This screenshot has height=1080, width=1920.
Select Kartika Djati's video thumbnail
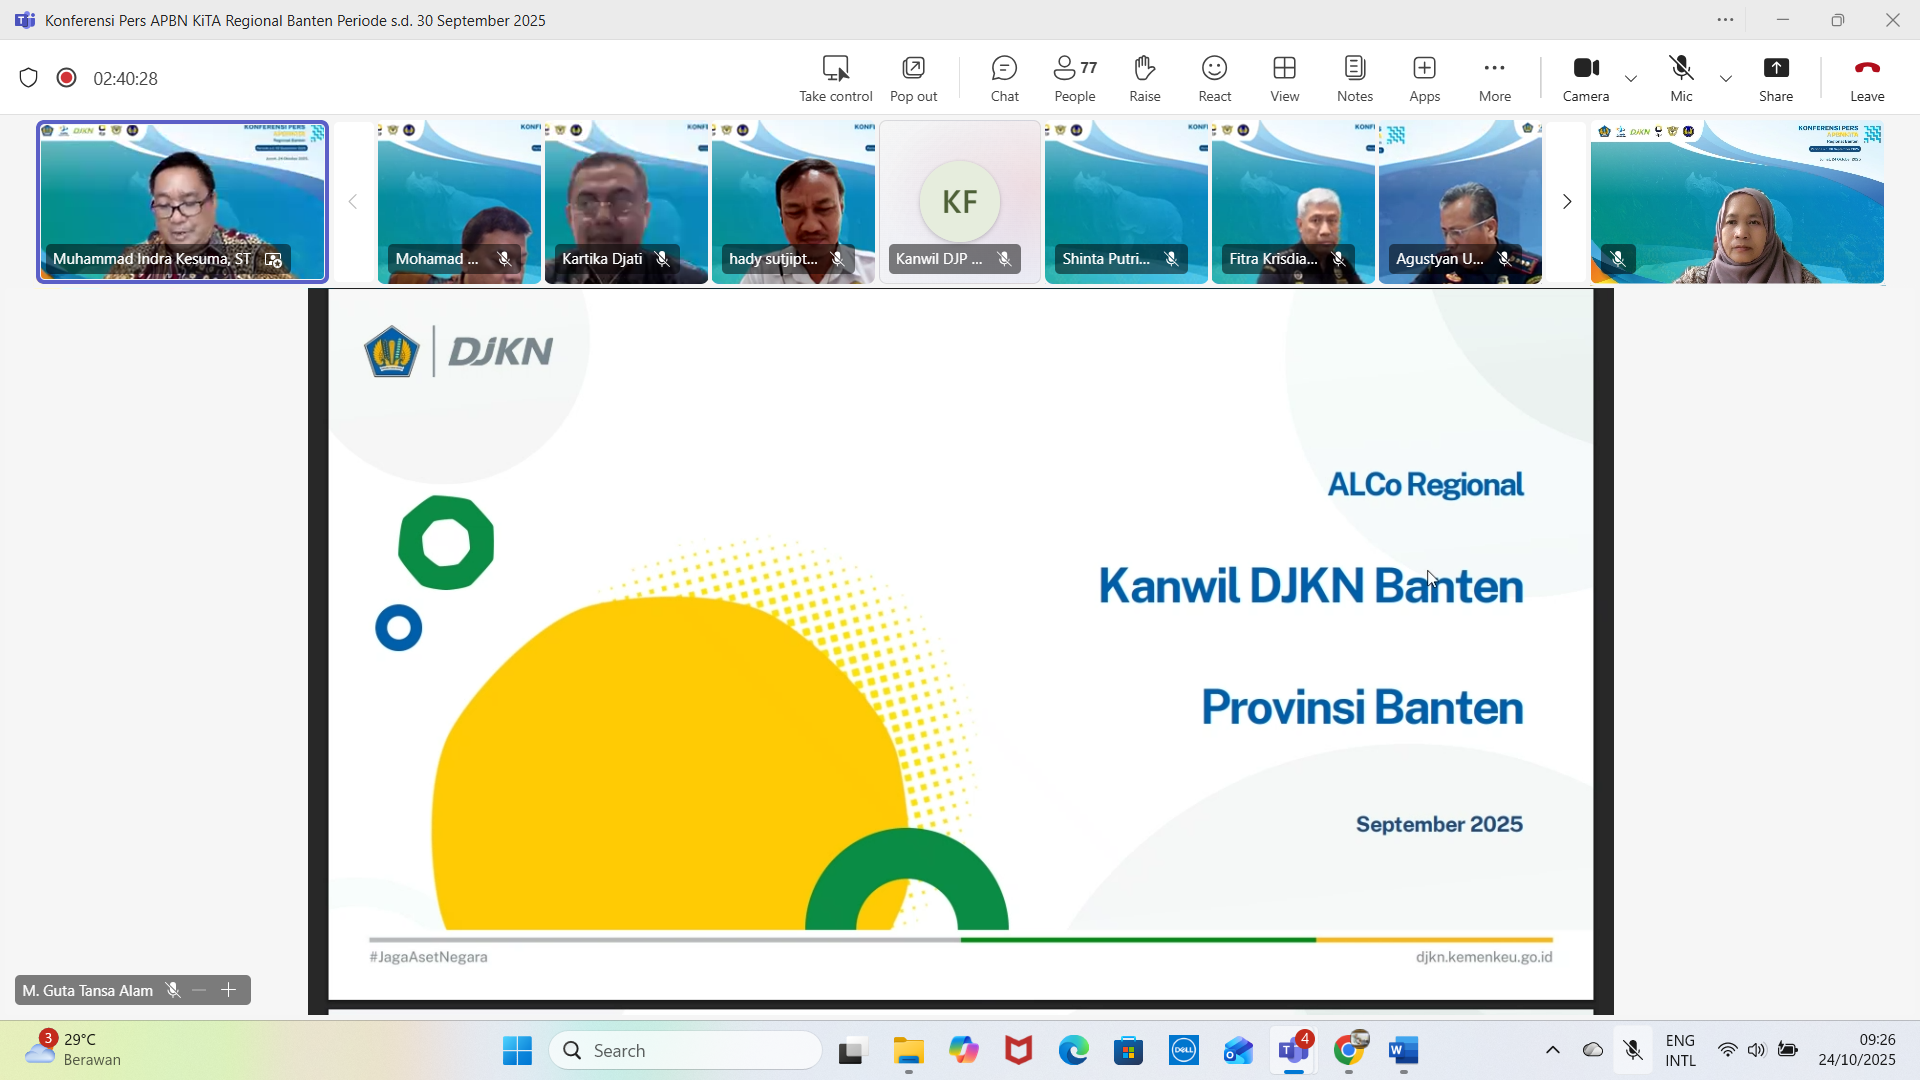626,200
